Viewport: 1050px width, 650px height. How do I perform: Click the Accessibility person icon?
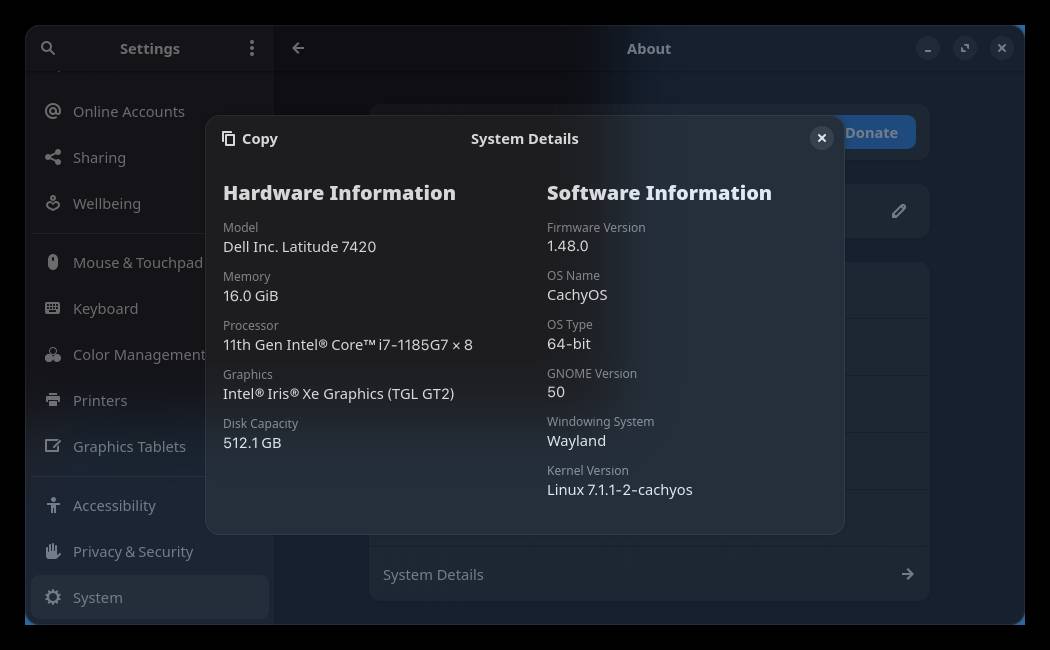(53, 505)
